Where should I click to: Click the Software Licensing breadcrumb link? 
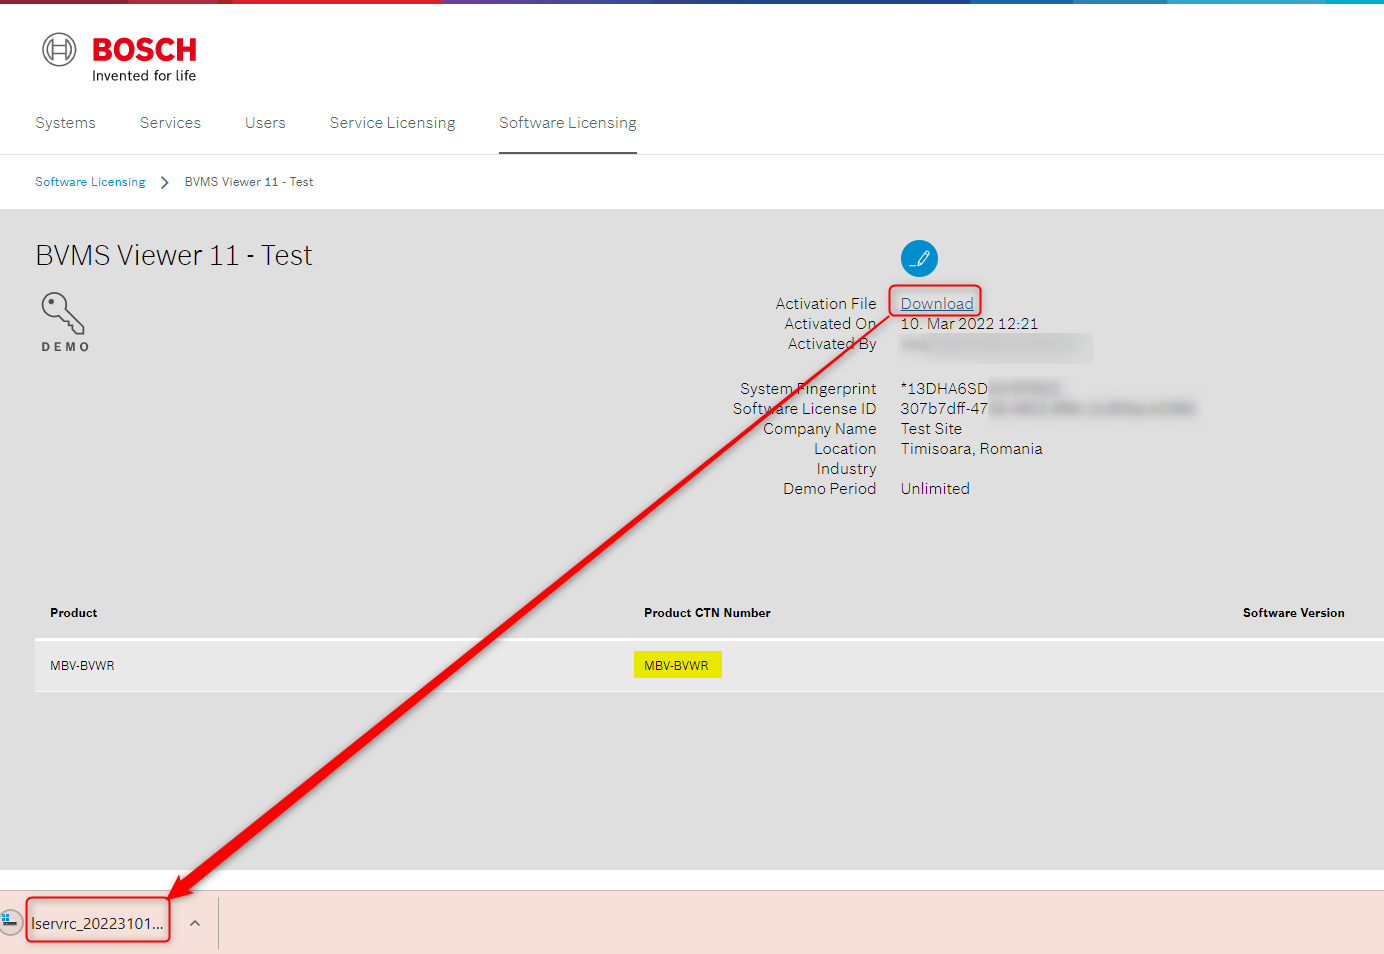tap(90, 182)
